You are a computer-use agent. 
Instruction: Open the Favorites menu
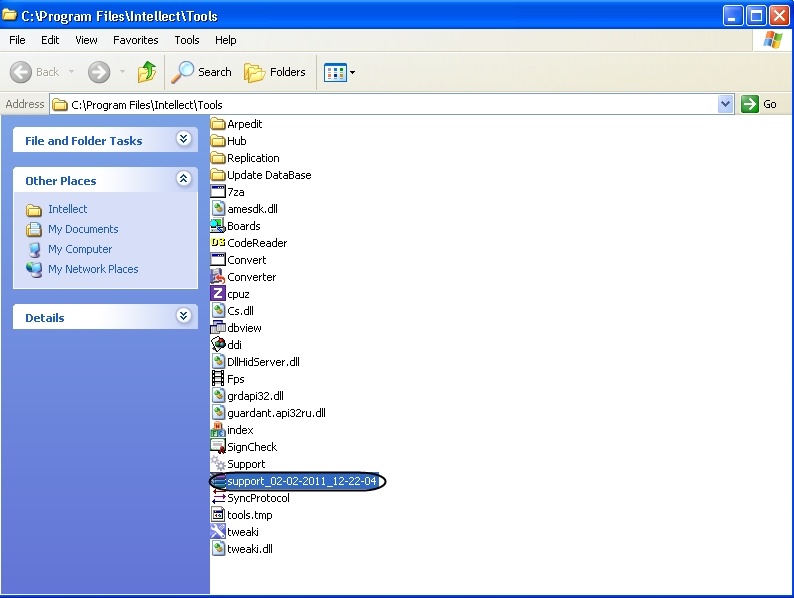click(136, 40)
